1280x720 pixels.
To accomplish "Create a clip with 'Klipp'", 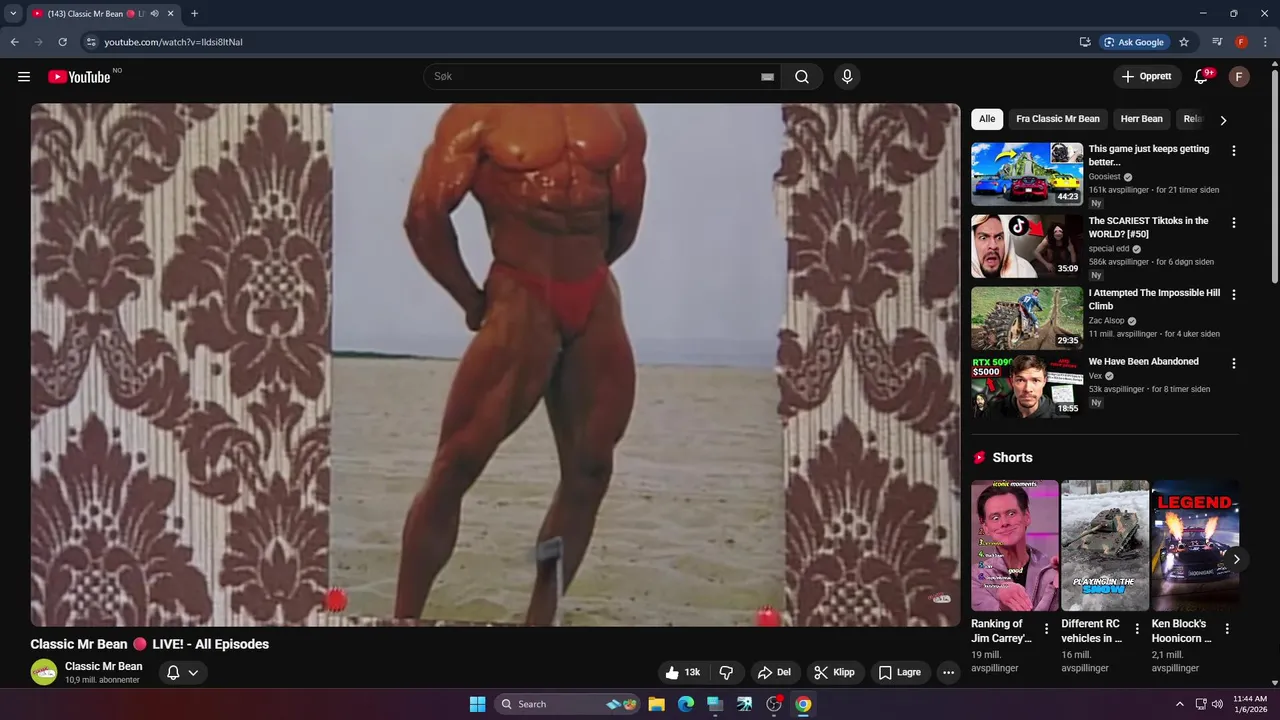I will 834,672.
